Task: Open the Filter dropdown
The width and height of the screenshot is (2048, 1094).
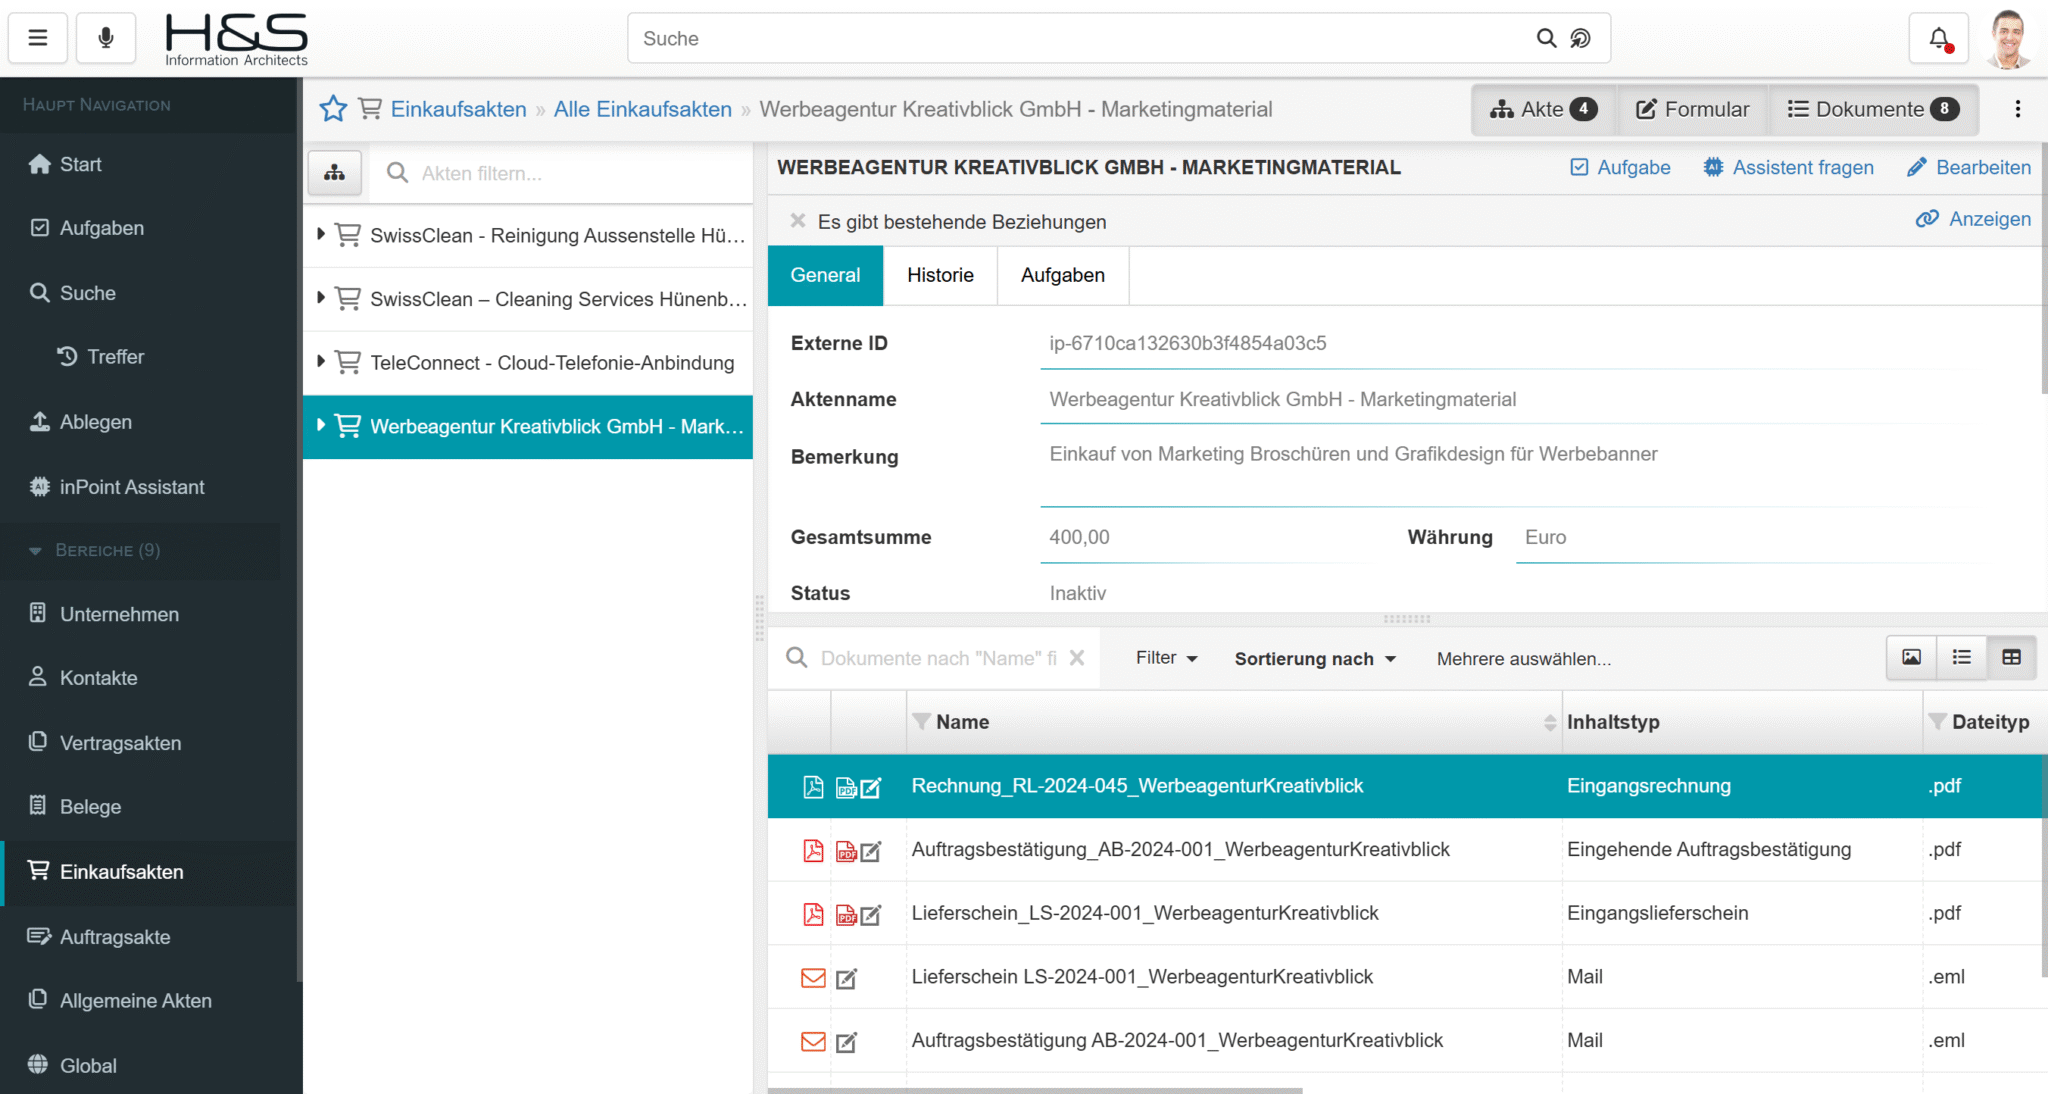Action: point(1166,658)
